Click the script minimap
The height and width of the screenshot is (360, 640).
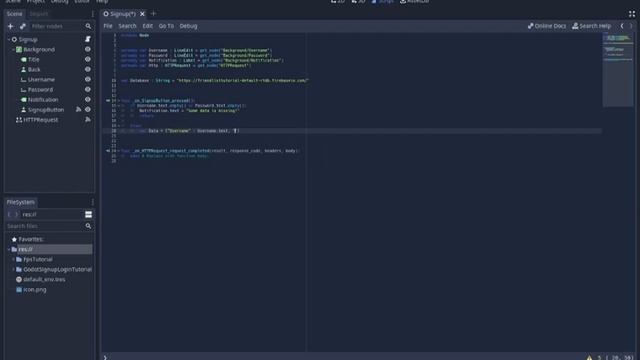coord(618,69)
